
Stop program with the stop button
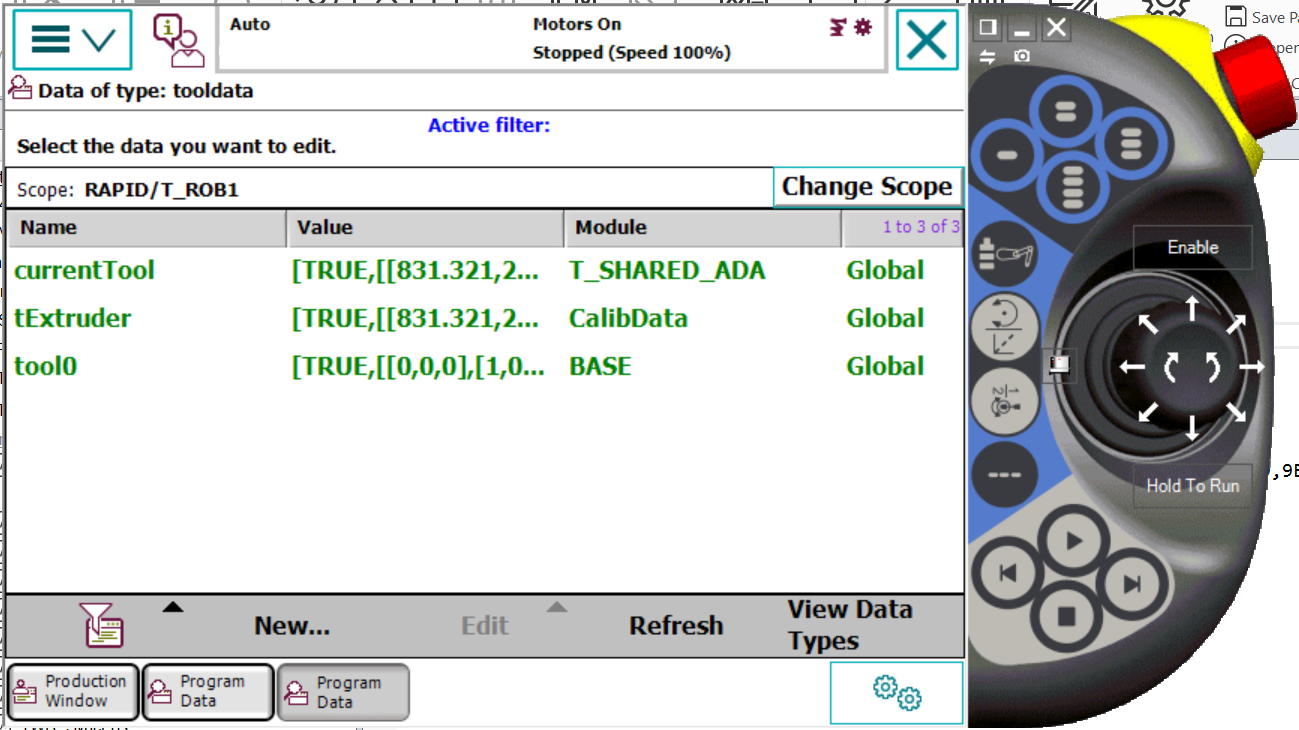[x=1066, y=616]
